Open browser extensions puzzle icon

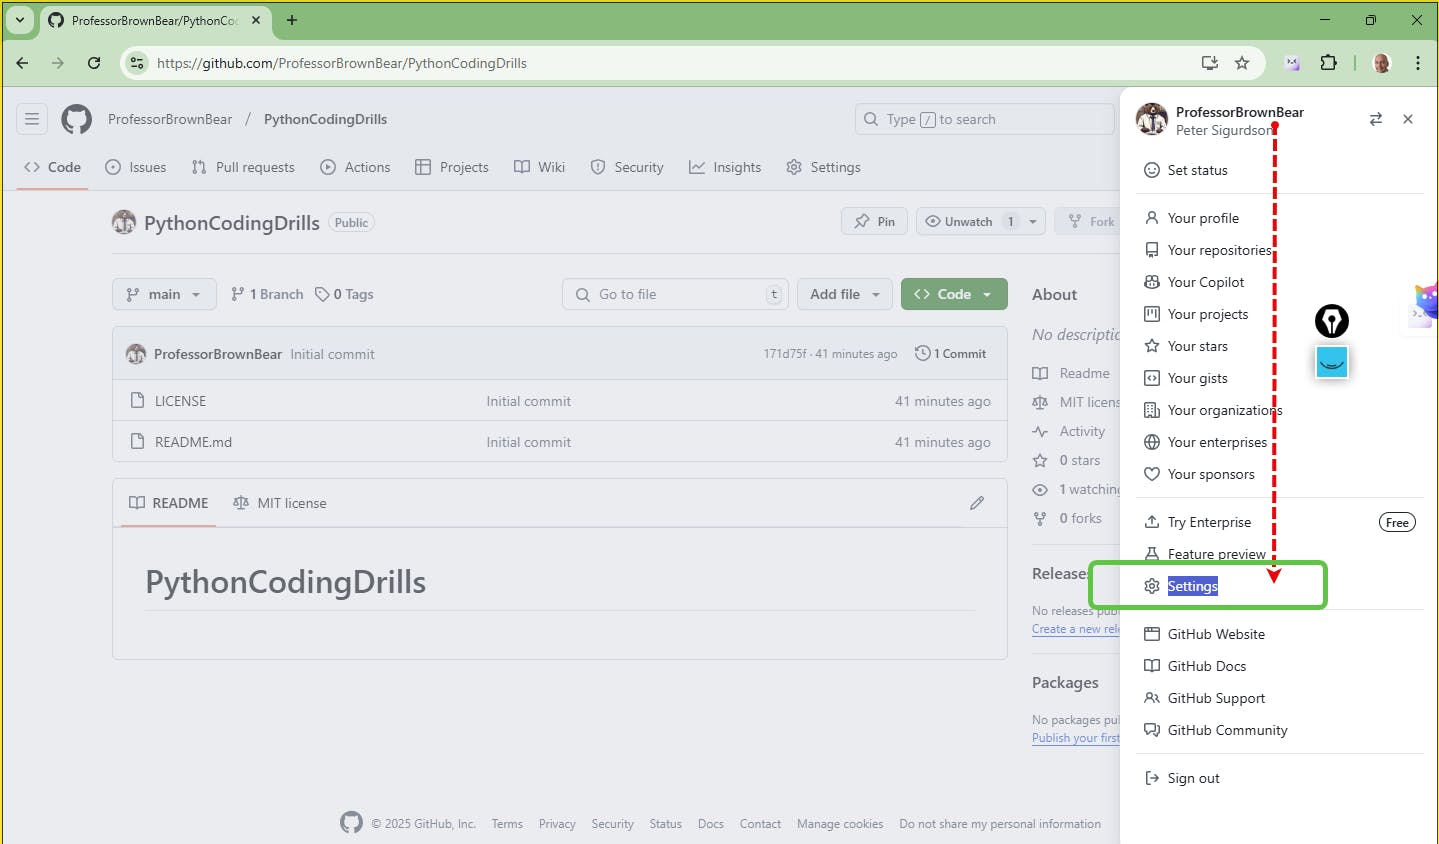click(1328, 63)
